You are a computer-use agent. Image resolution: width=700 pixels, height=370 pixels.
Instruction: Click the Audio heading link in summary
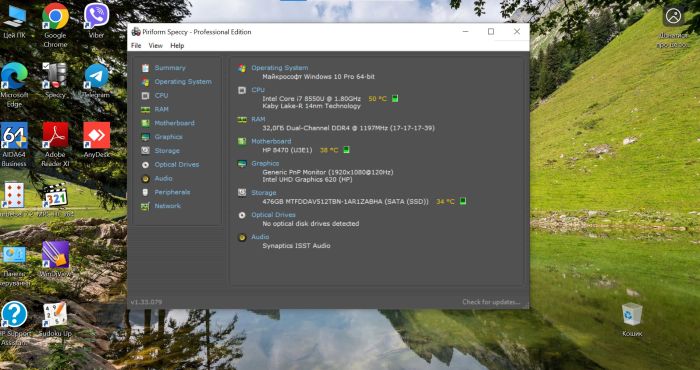(260, 237)
